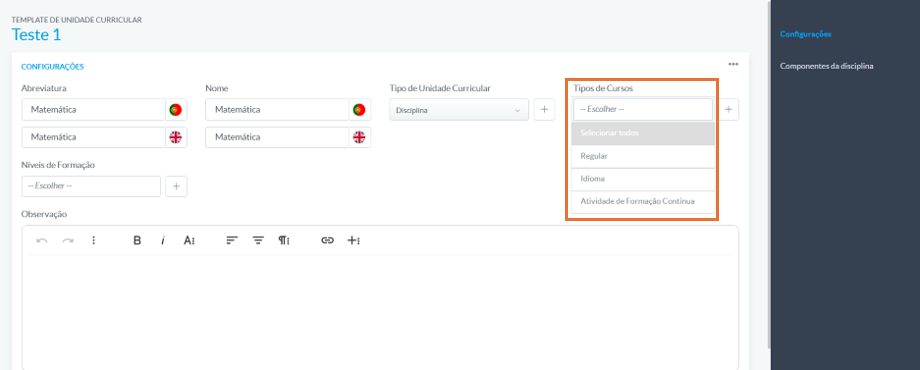Click the plus button beside Níveis de Formação
Screen dimensions: 920x370
[177, 186]
